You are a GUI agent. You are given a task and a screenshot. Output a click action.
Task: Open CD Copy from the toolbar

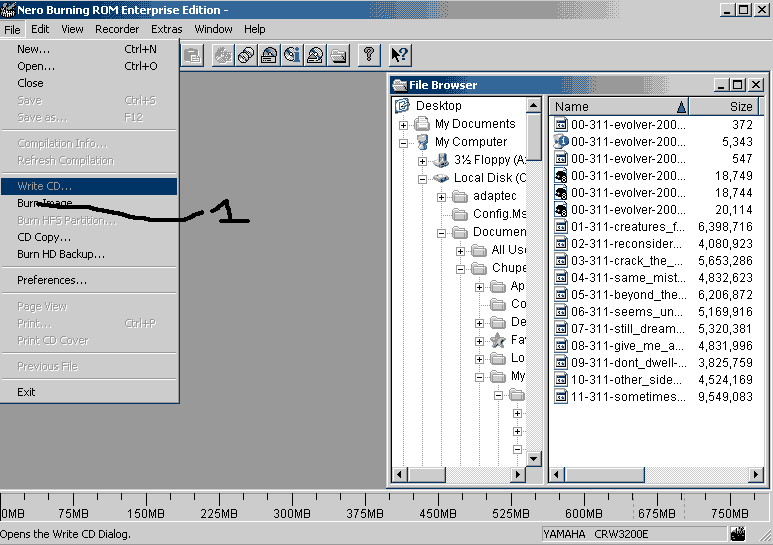(x=246, y=55)
